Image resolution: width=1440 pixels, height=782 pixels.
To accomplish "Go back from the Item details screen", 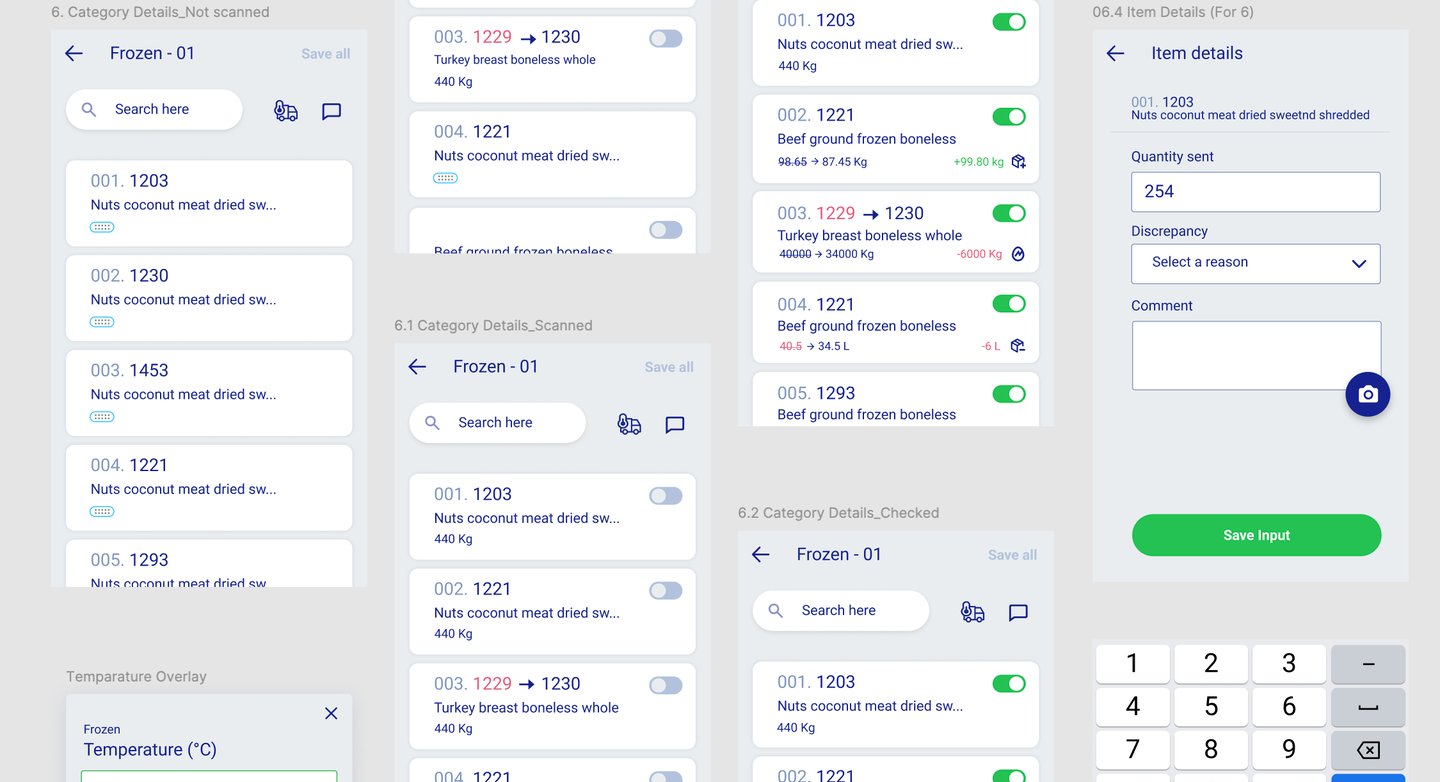I will [1116, 54].
